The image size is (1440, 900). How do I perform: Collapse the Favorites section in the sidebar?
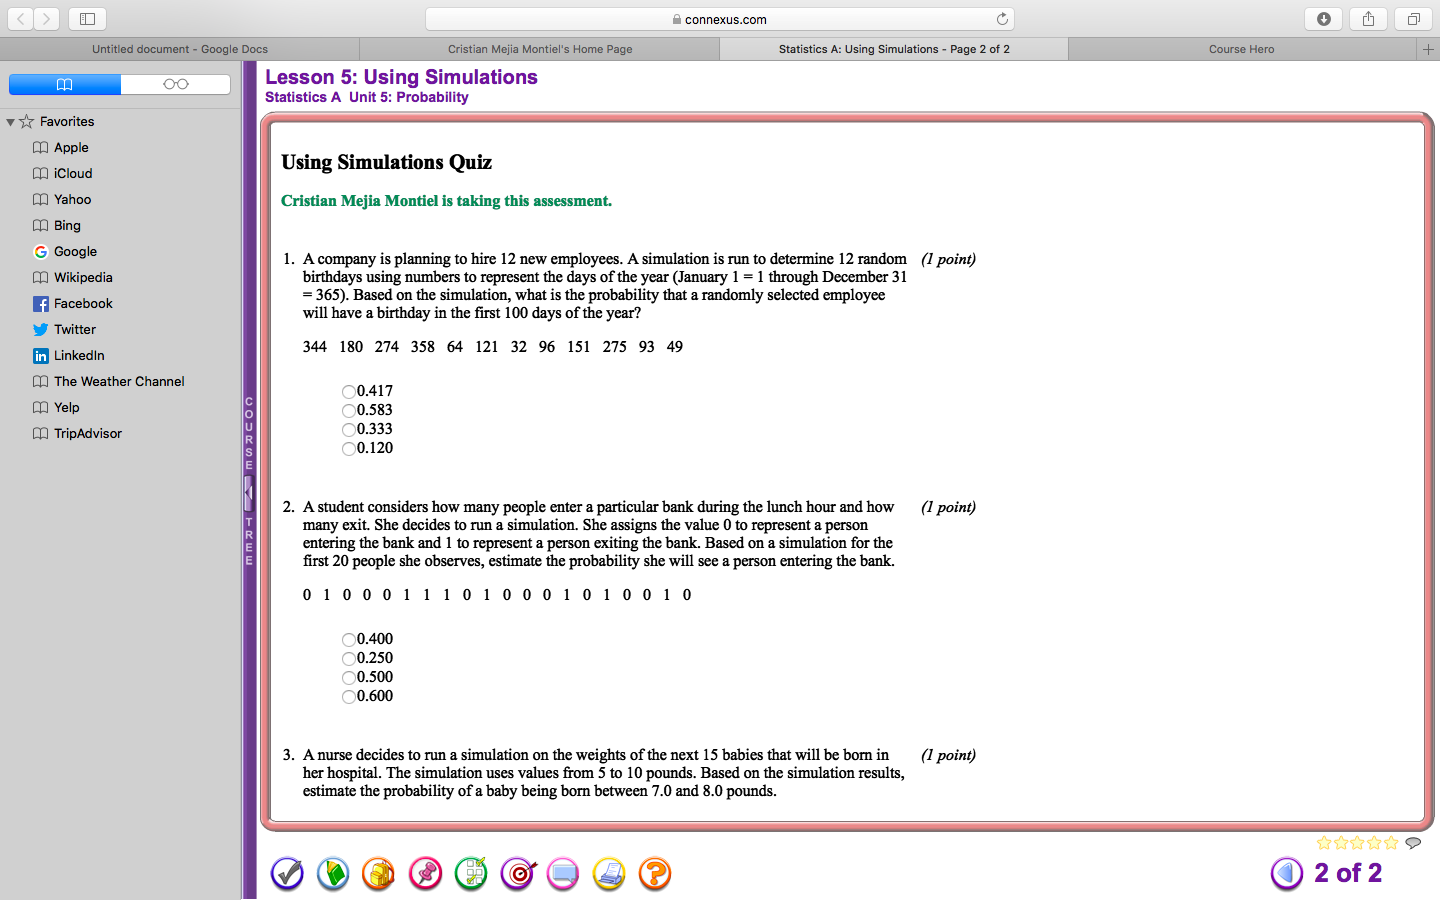(10, 121)
